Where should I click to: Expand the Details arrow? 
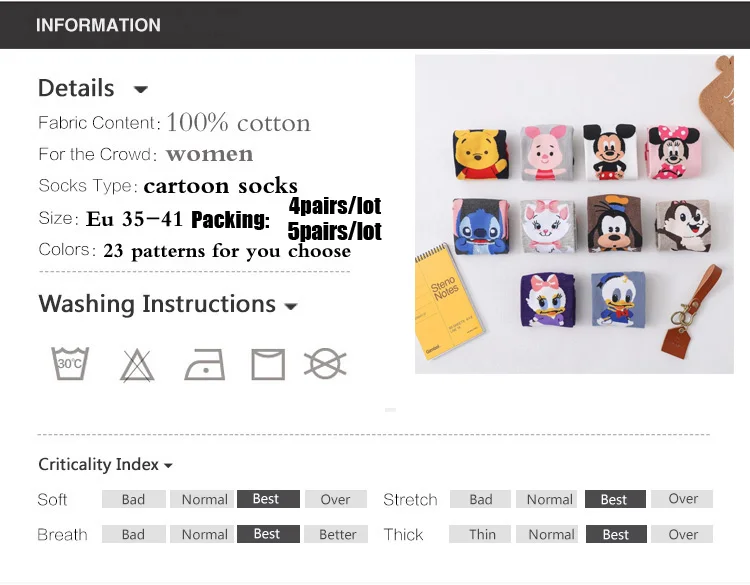click(x=141, y=89)
